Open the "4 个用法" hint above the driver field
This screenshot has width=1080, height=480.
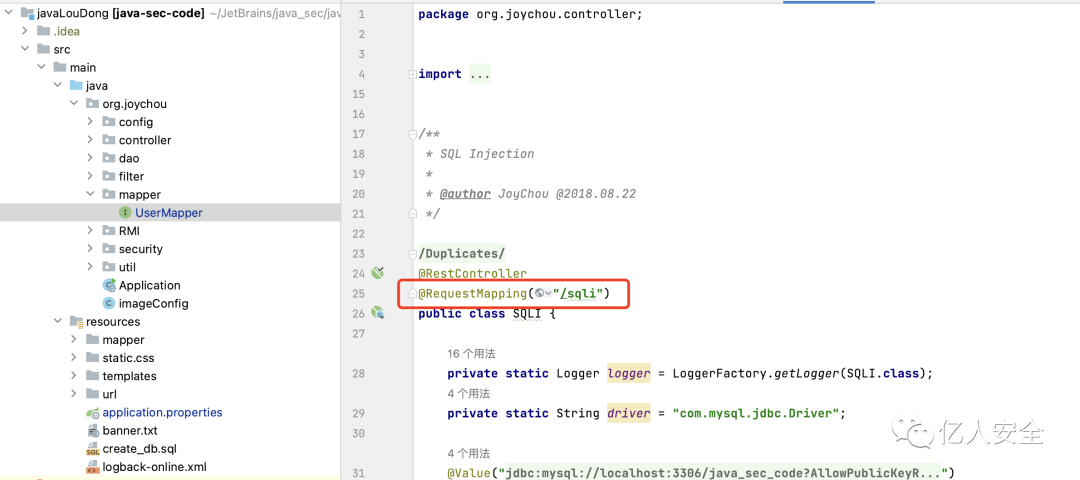point(468,394)
